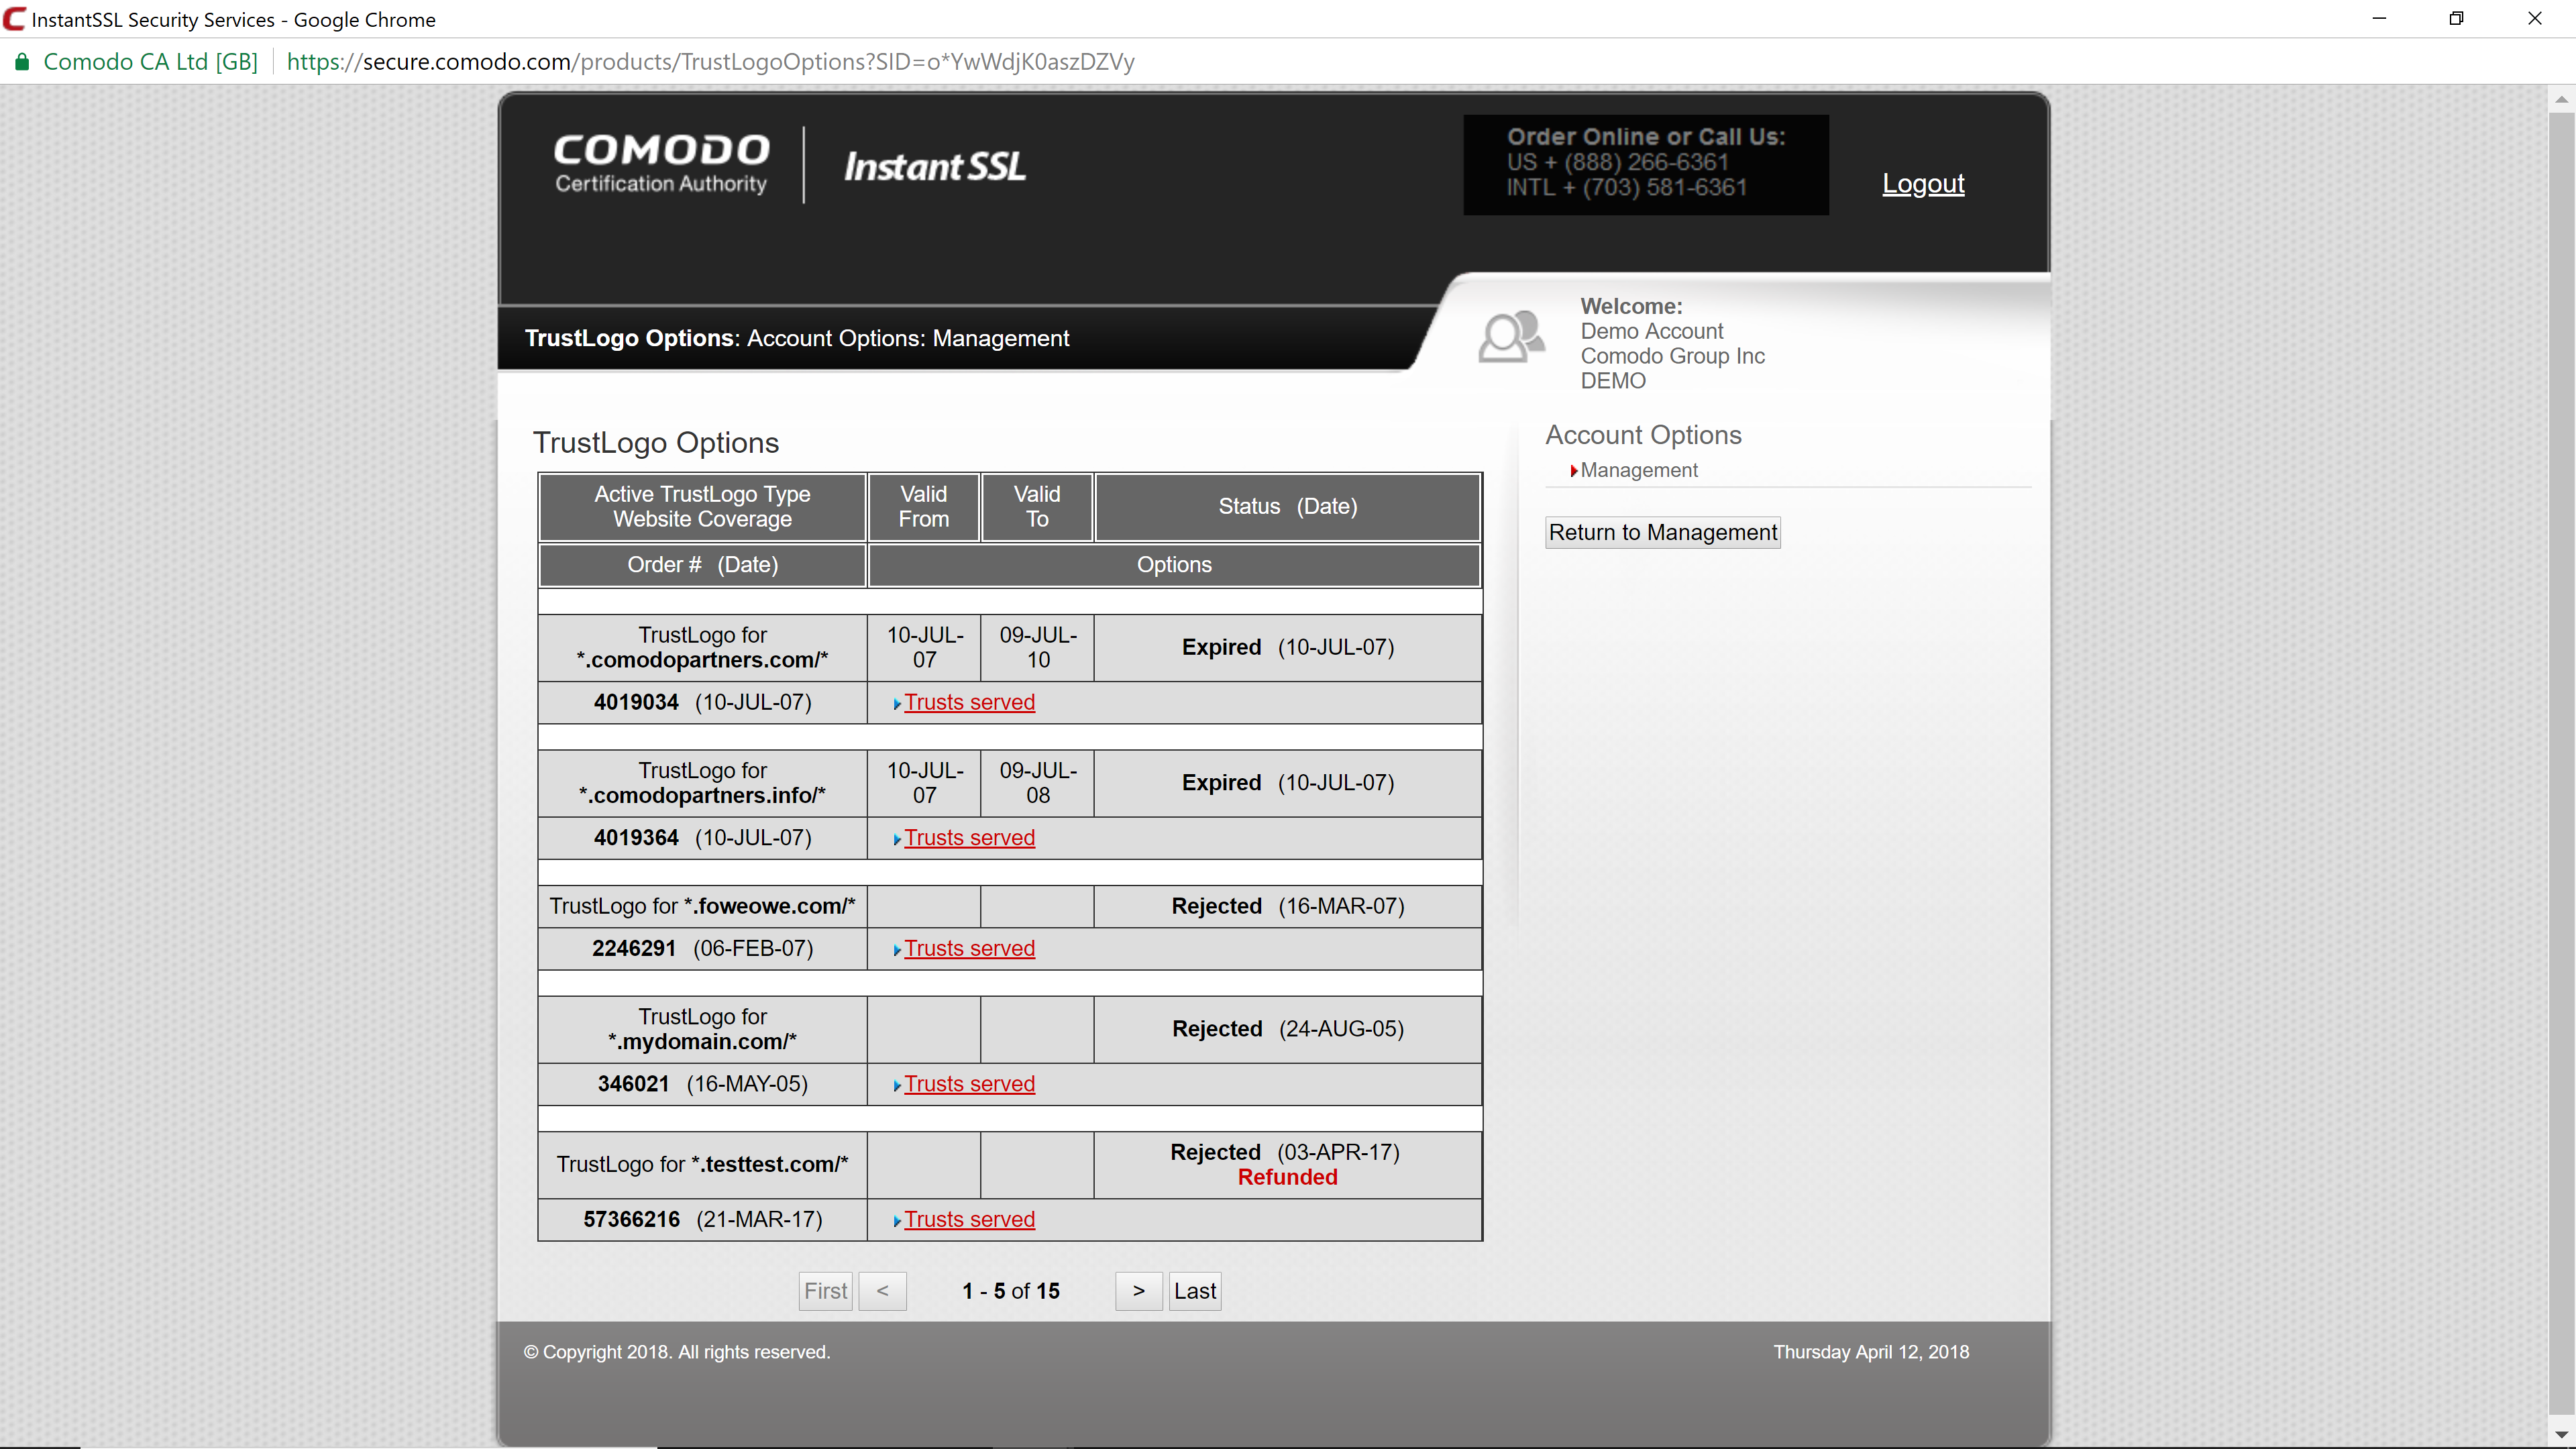Image resolution: width=2576 pixels, height=1449 pixels.
Task: Select the *.mydomain.com/* TrustLogo cell
Action: point(702,1029)
